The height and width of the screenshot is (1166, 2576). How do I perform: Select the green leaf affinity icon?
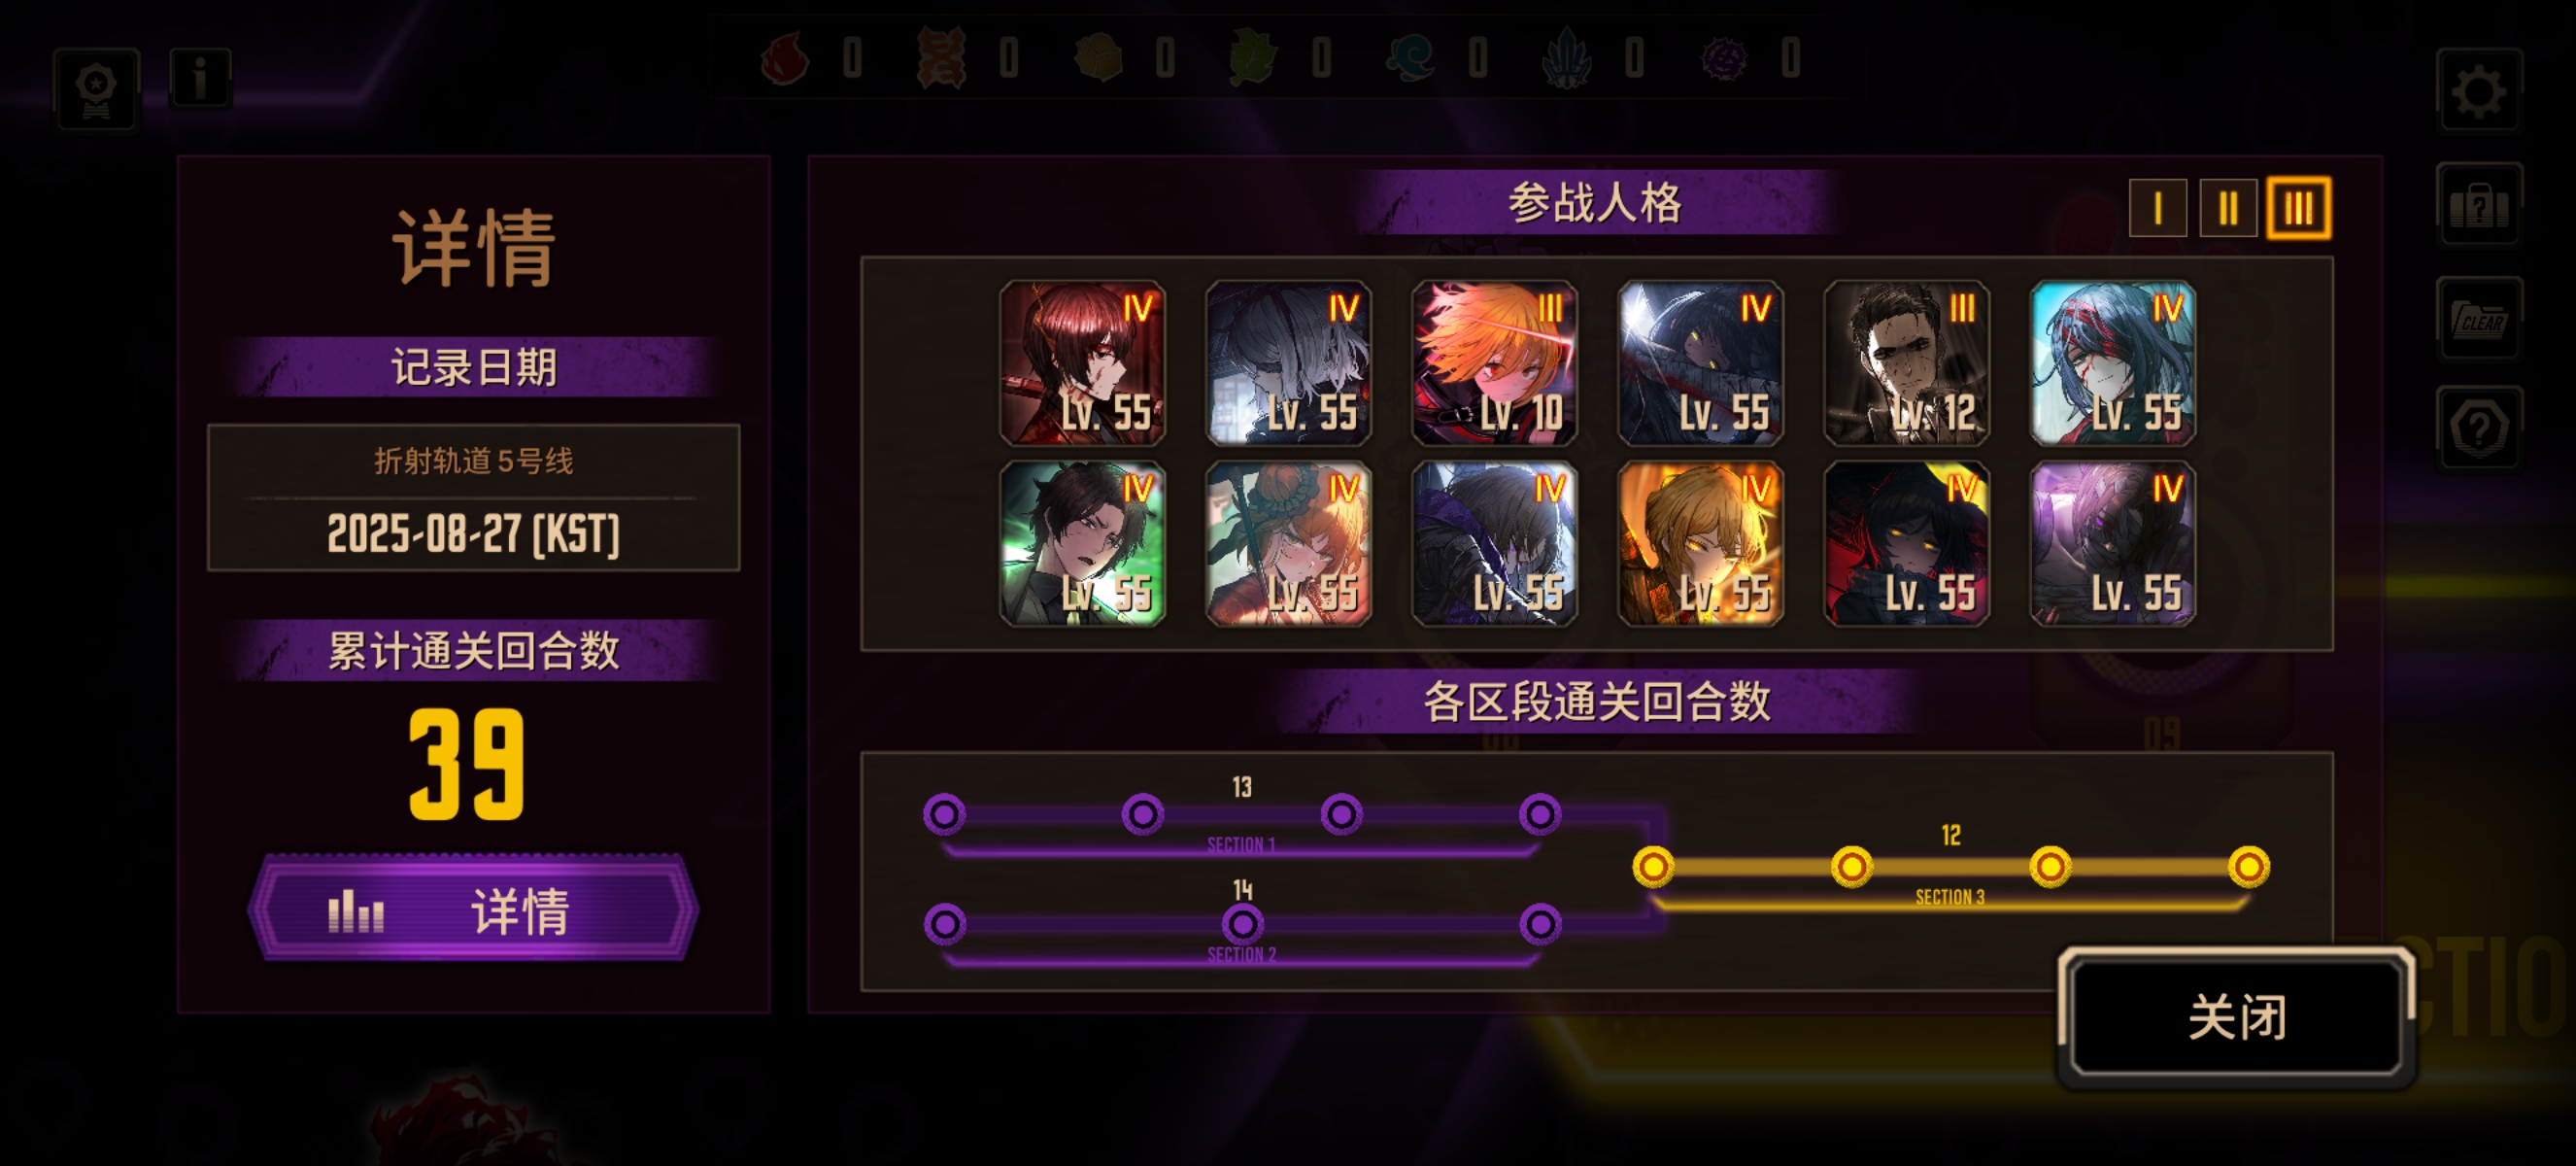point(1253,58)
